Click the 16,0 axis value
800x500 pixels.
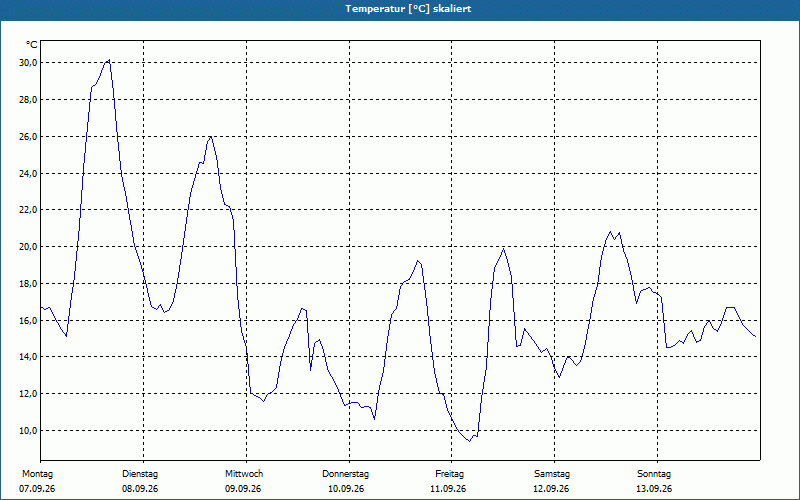[28, 320]
